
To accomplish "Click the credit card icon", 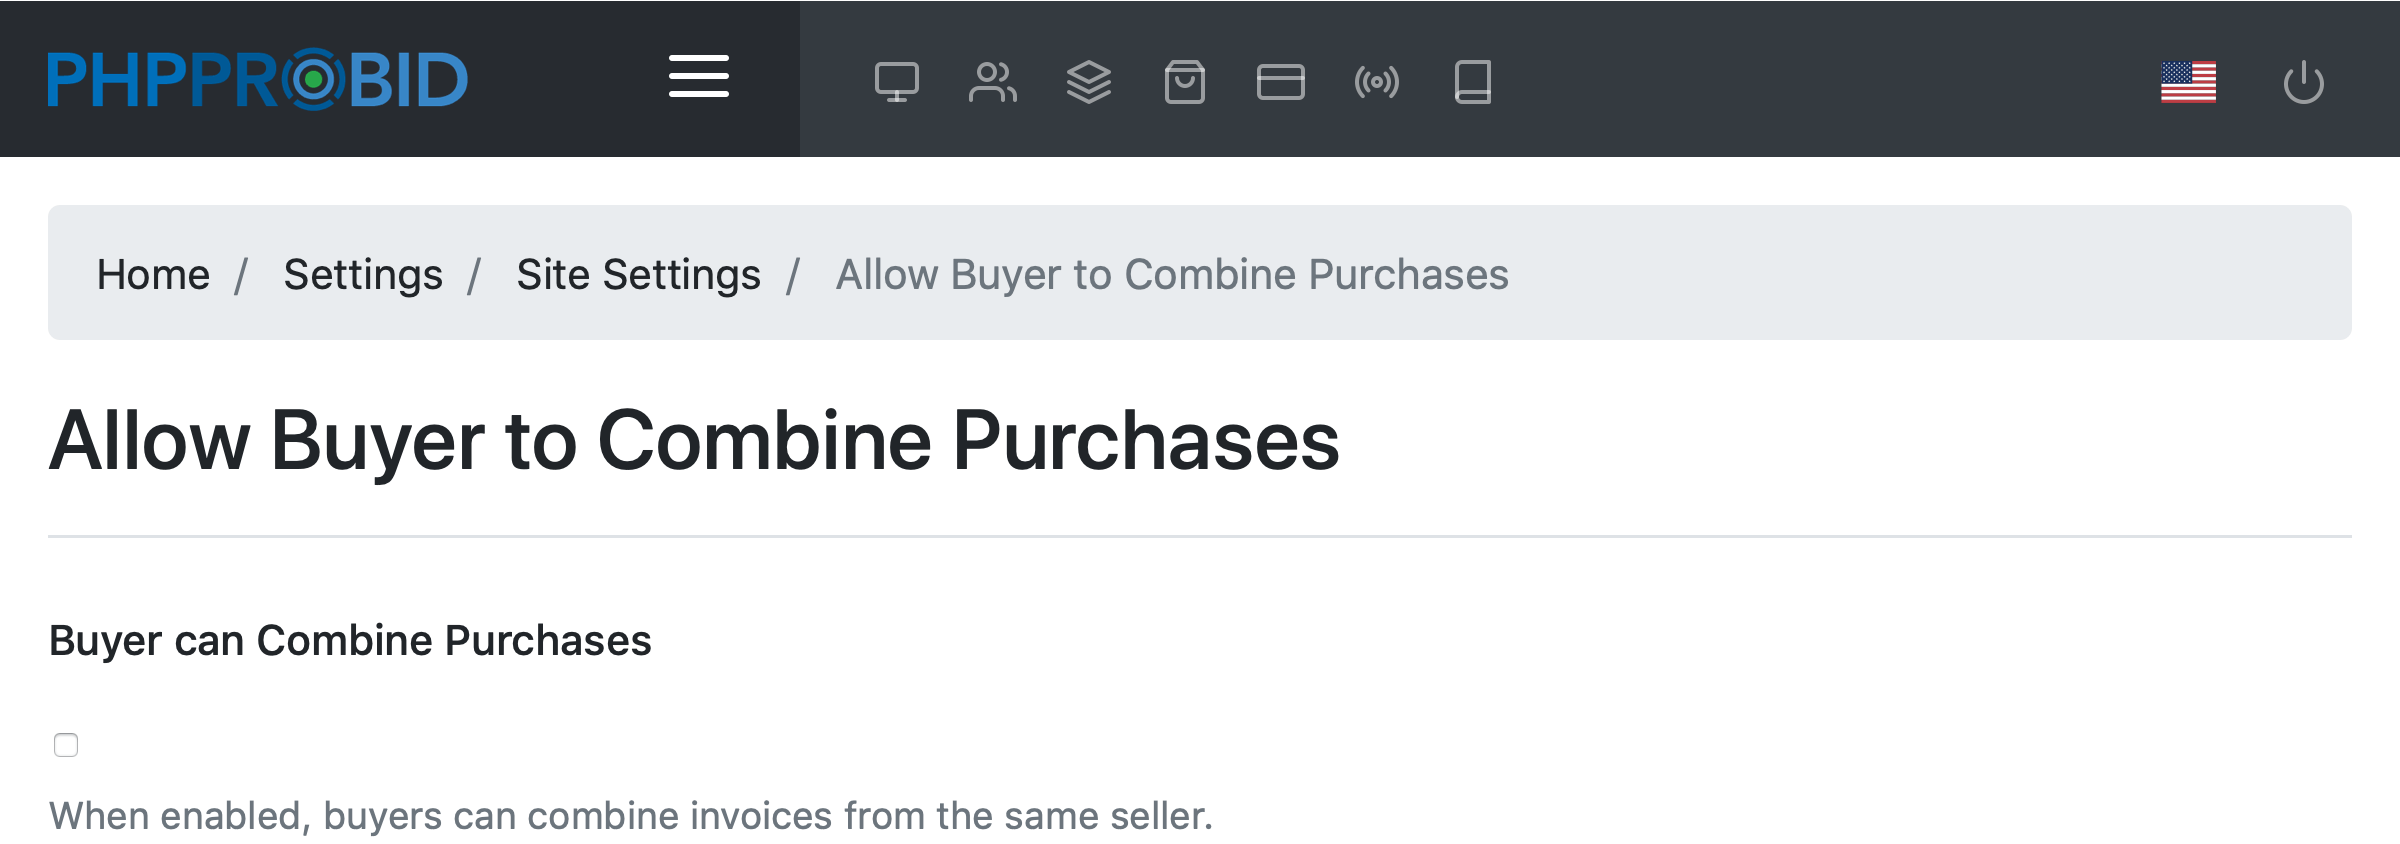I will (x=1280, y=82).
